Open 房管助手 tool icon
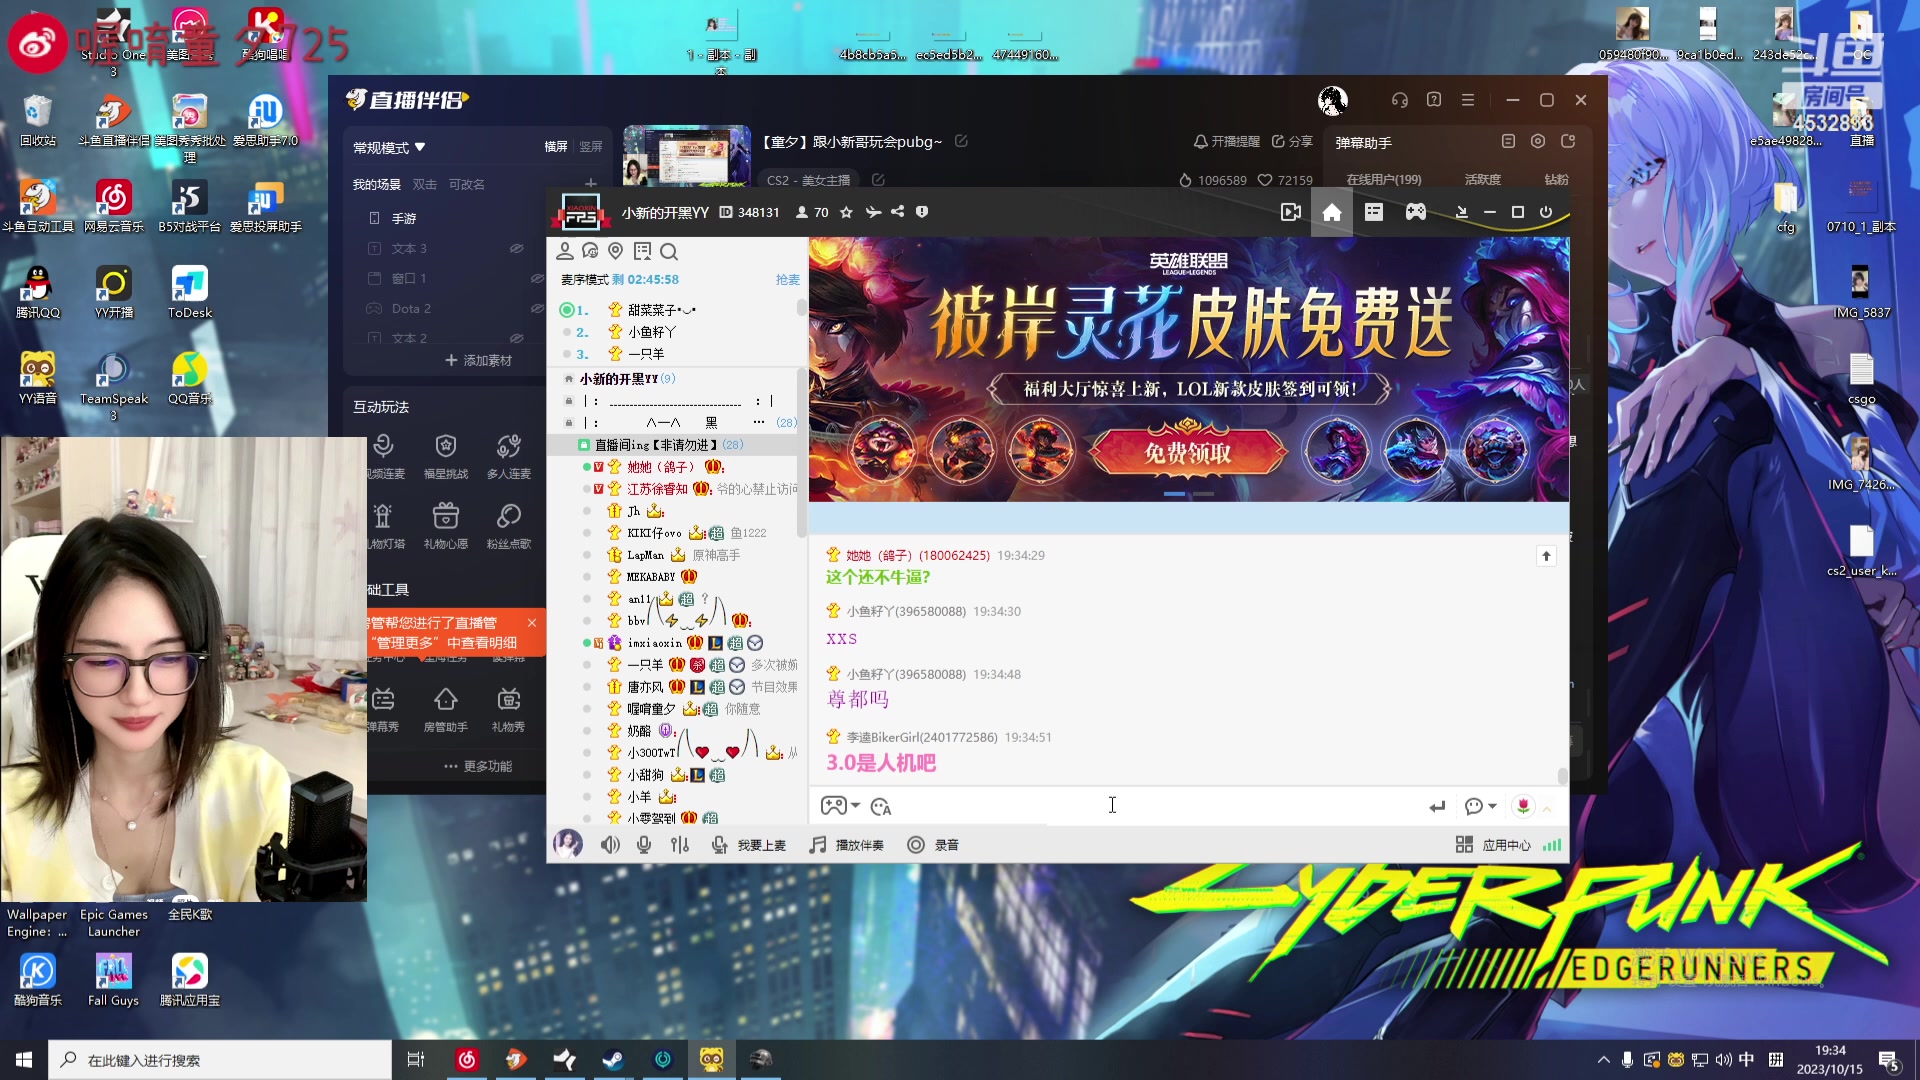The width and height of the screenshot is (1920, 1080). coord(445,708)
